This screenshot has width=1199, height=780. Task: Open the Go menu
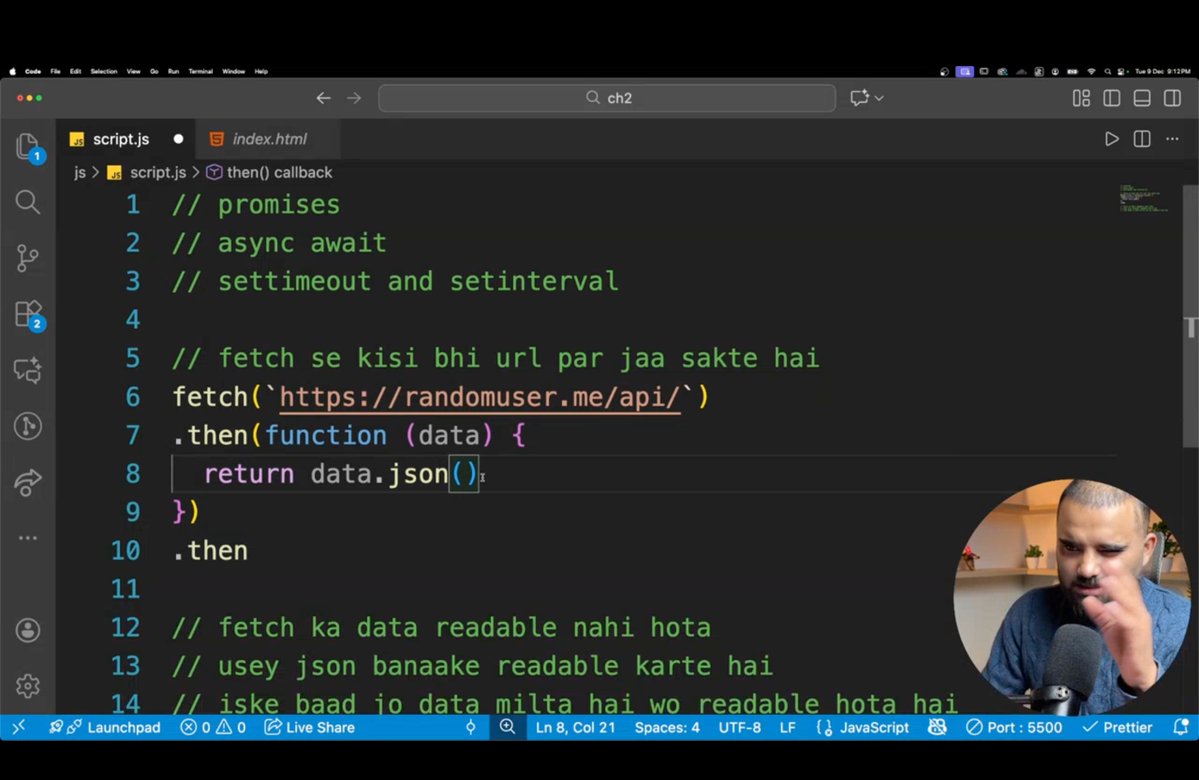click(x=154, y=71)
